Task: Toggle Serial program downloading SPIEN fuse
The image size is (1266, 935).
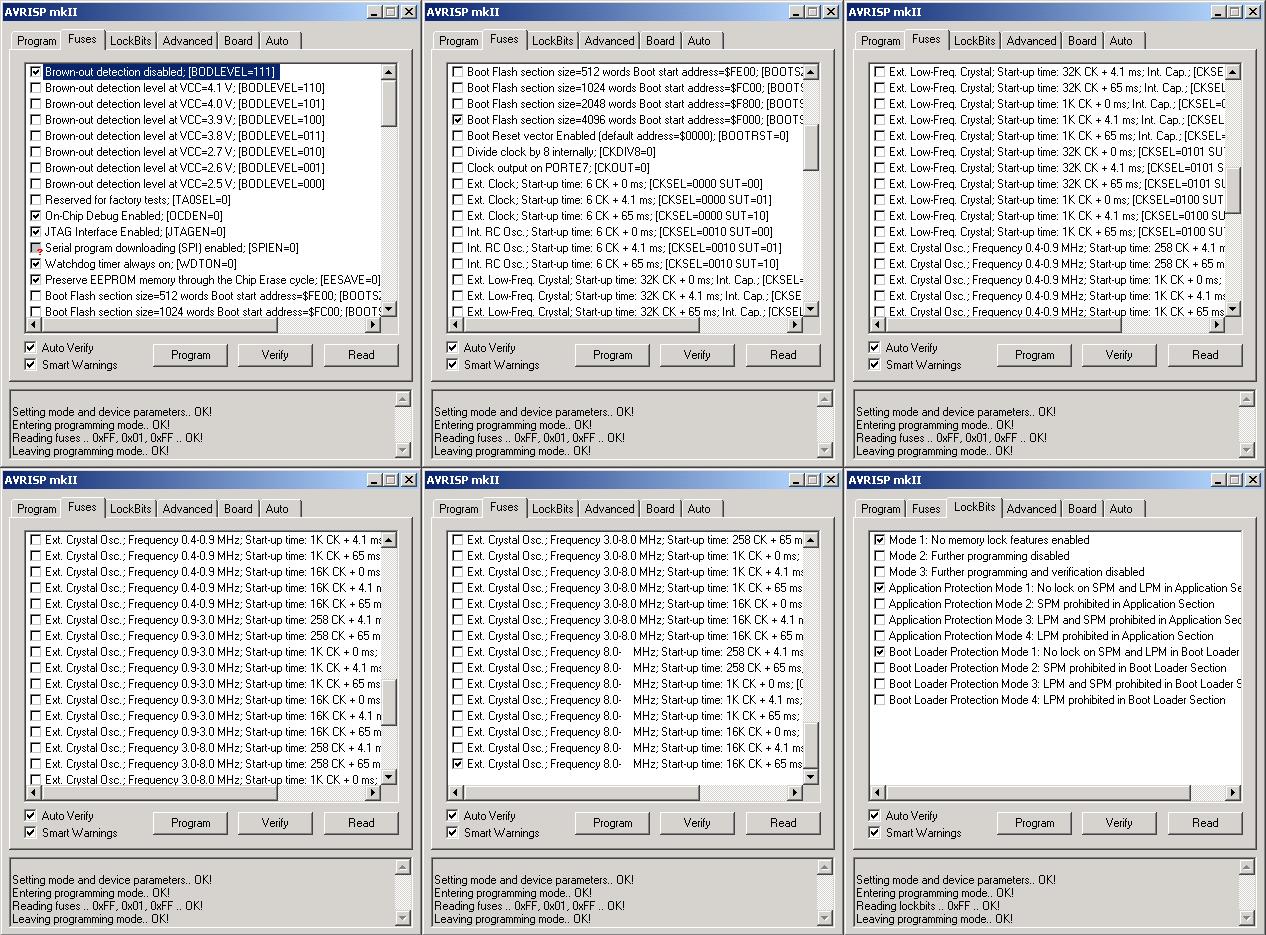Action: point(36,248)
